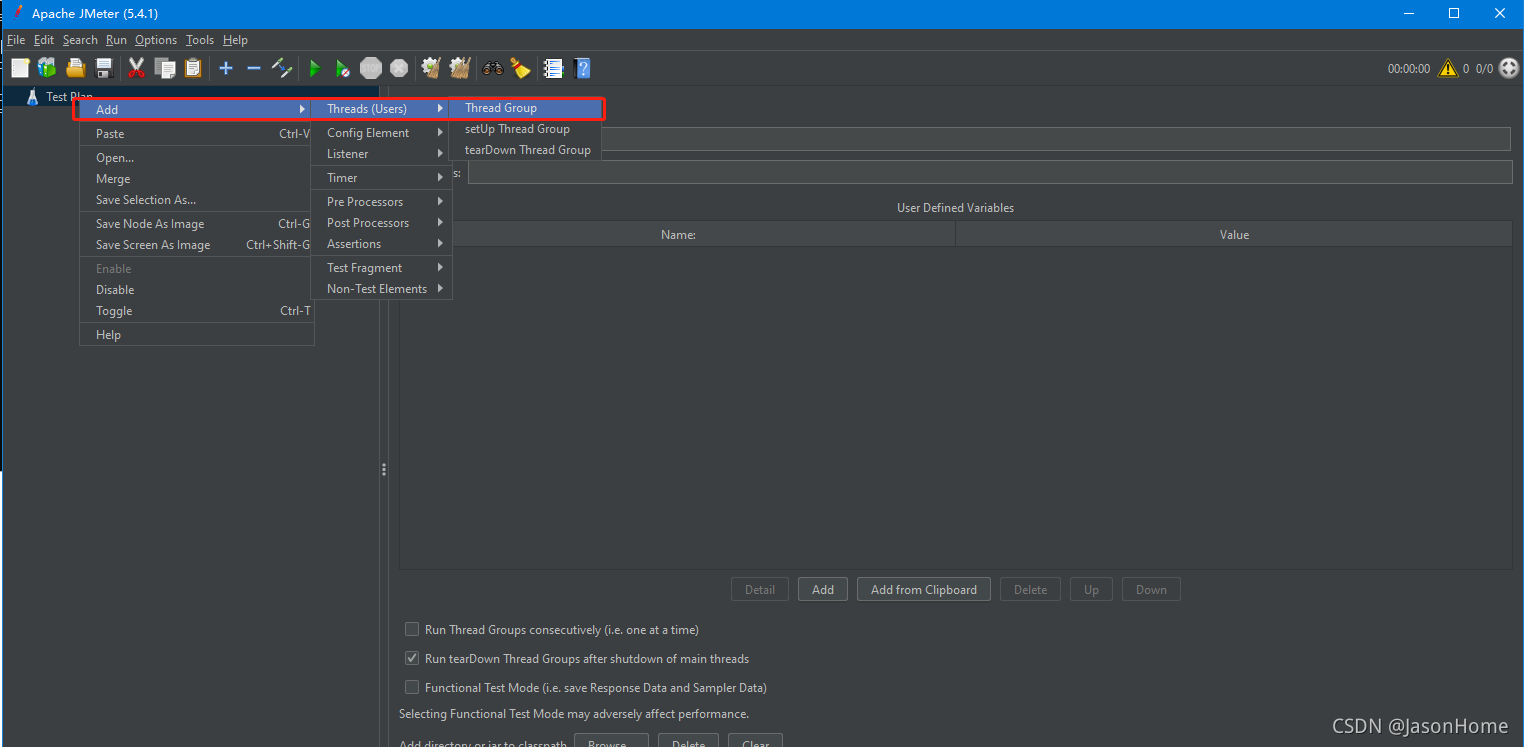Open the File menu
The height and width of the screenshot is (747, 1524).
(x=16, y=40)
